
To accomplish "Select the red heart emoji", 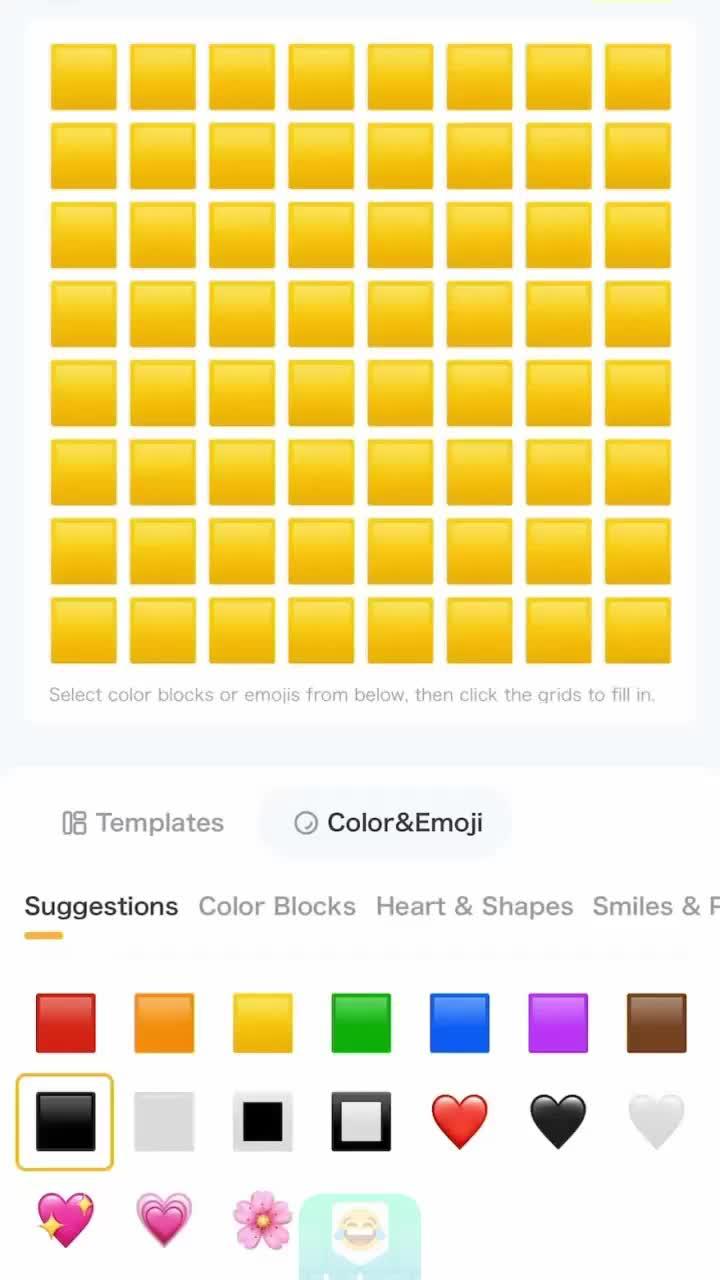I will pos(459,1121).
